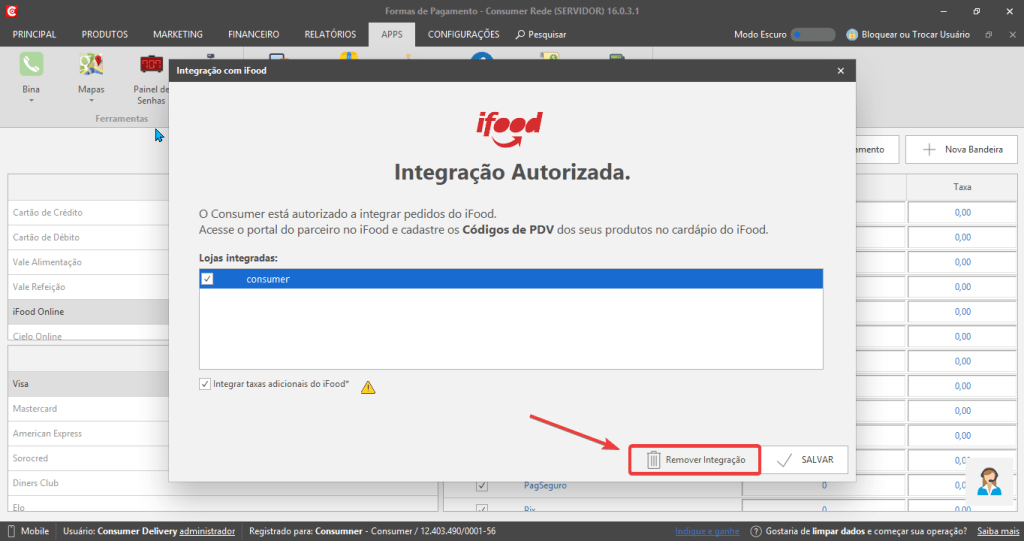Click the support agent chat icon
This screenshot has height=541, width=1024.
[x=989, y=482]
